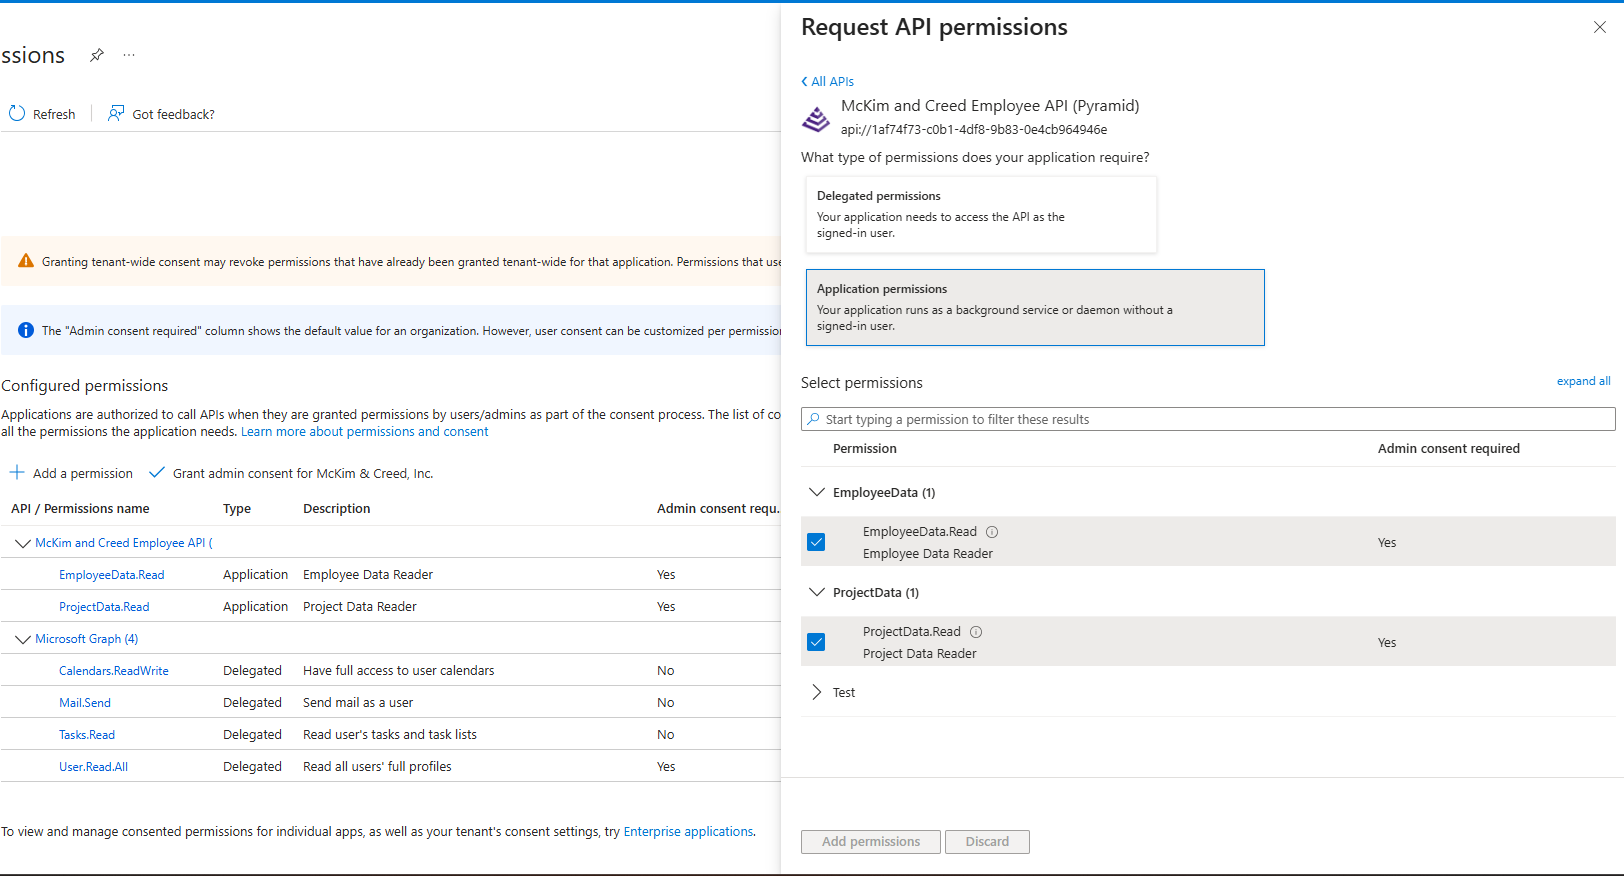Sort by API / Permissions name column
Viewport: 1624px width, 876px height.
point(80,509)
